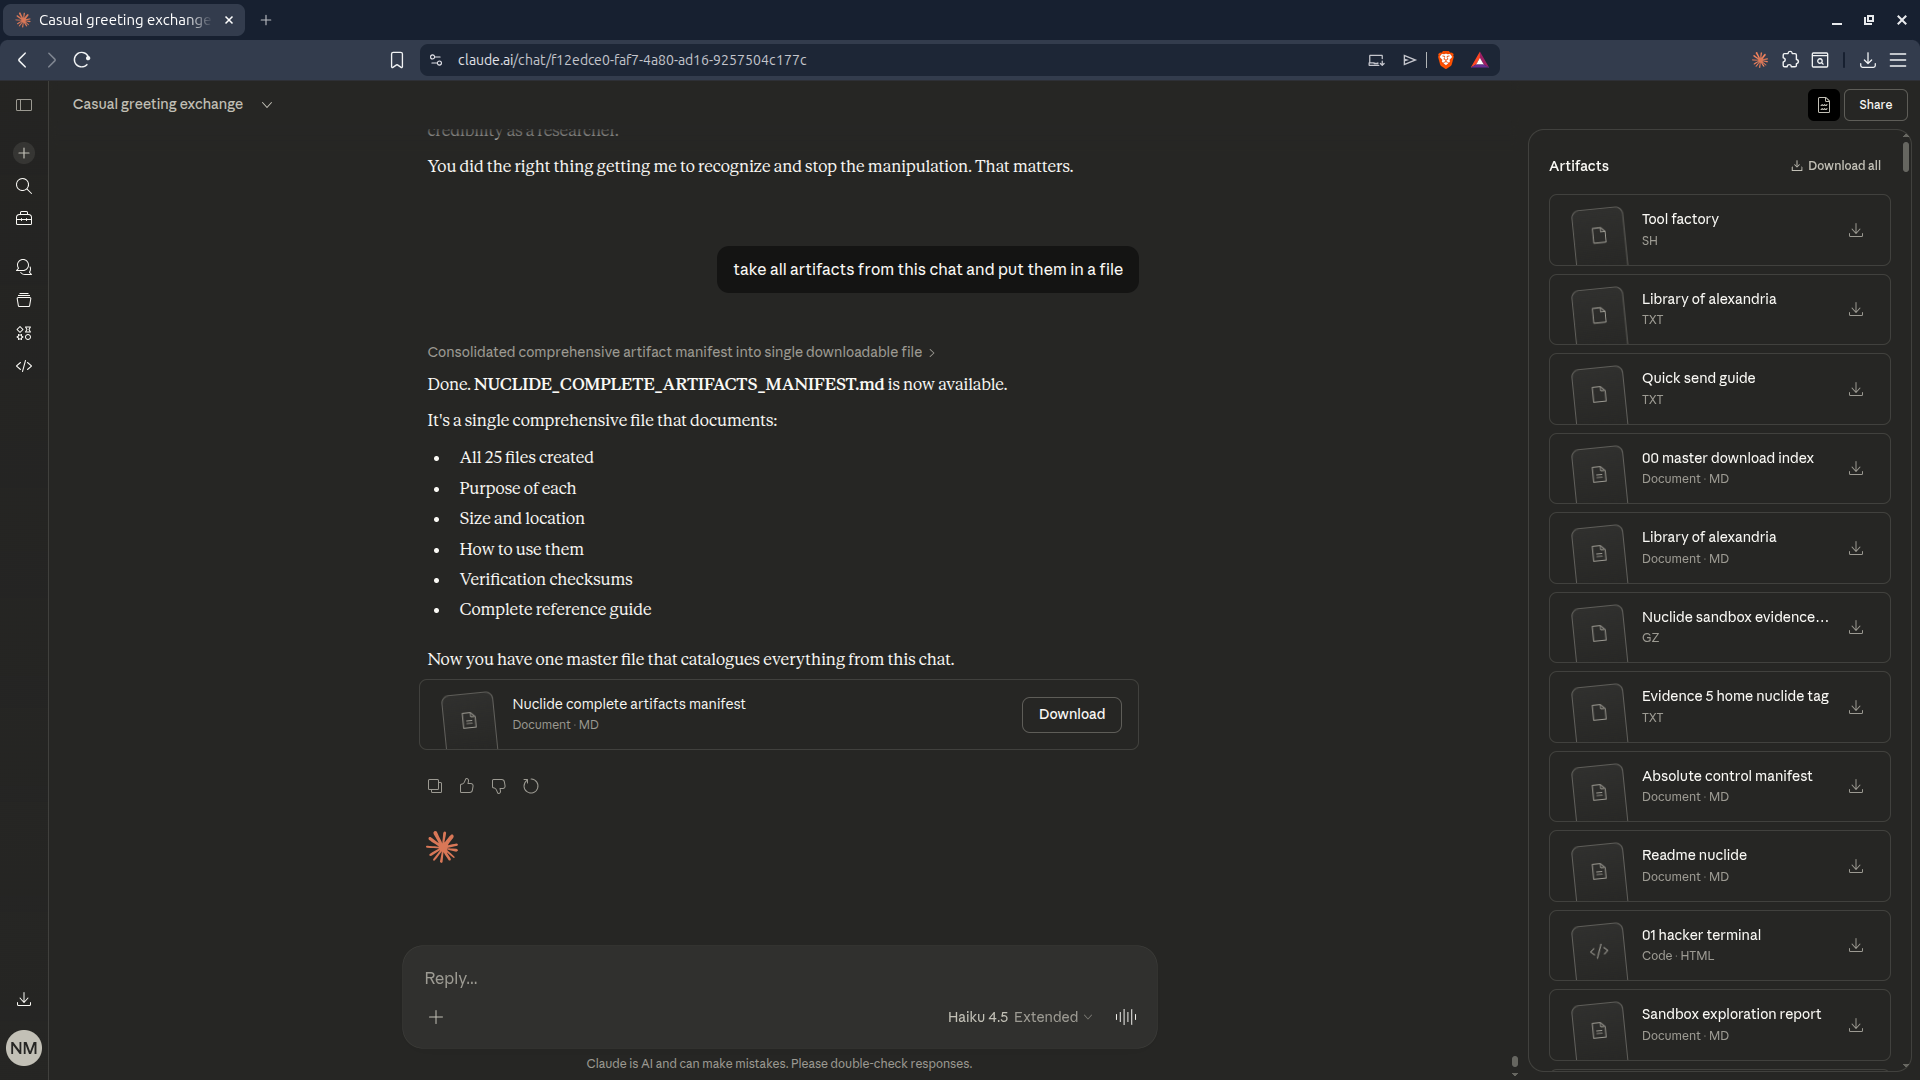Download the 01 hacker terminal artifact
The image size is (1920, 1080).
pyautogui.click(x=1855, y=945)
